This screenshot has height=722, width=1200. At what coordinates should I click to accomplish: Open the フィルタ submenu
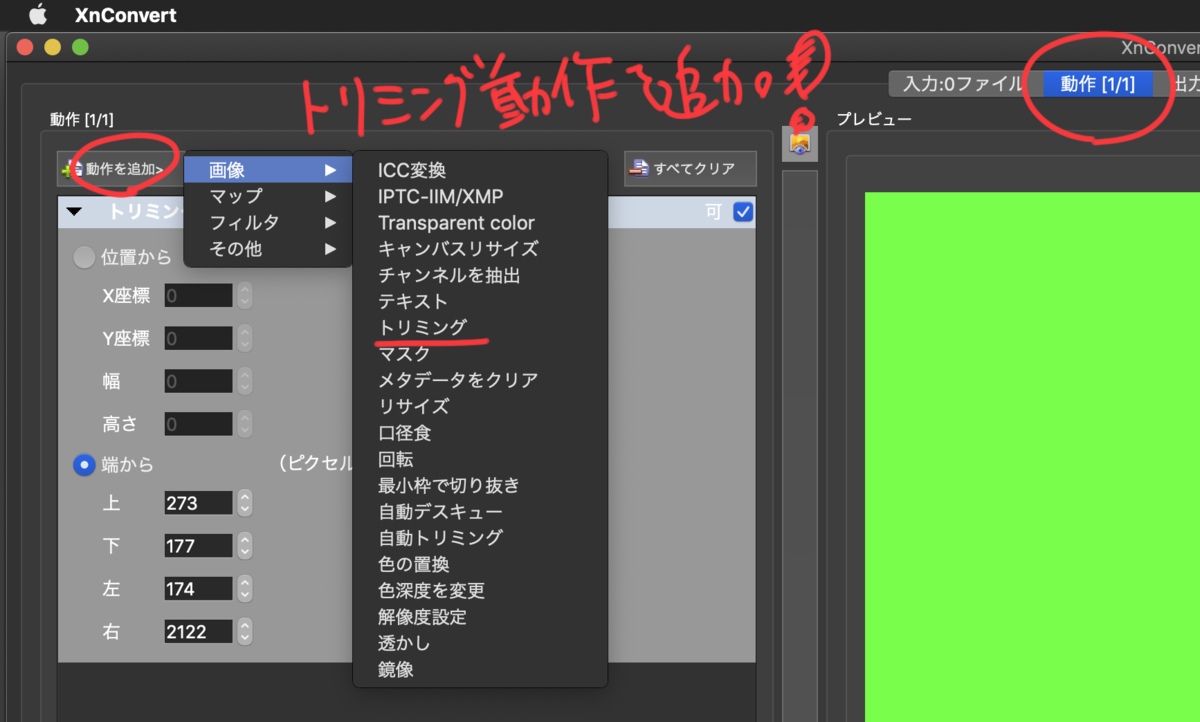click(268, 223)
